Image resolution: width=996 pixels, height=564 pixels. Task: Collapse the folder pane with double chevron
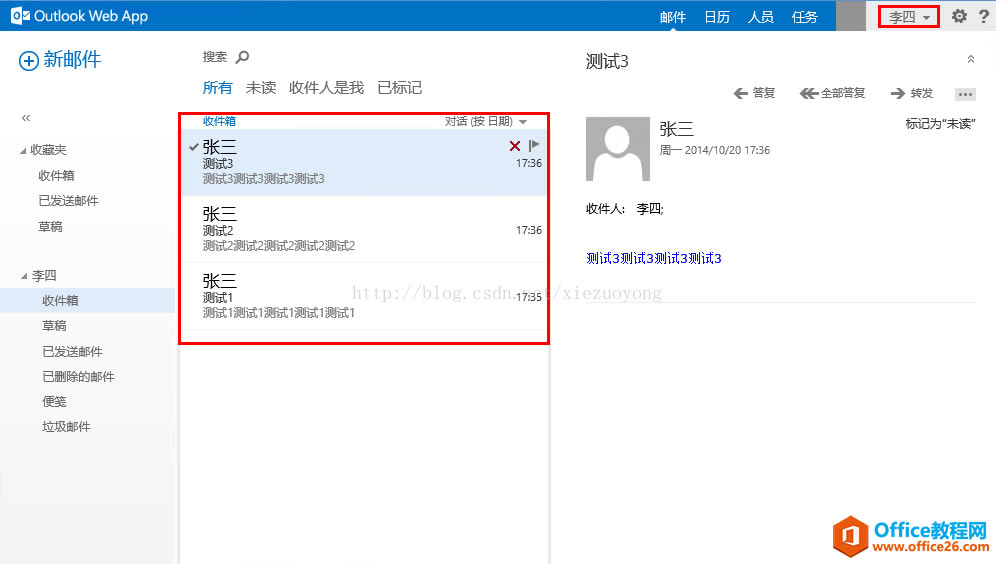[x=26, y=118]
